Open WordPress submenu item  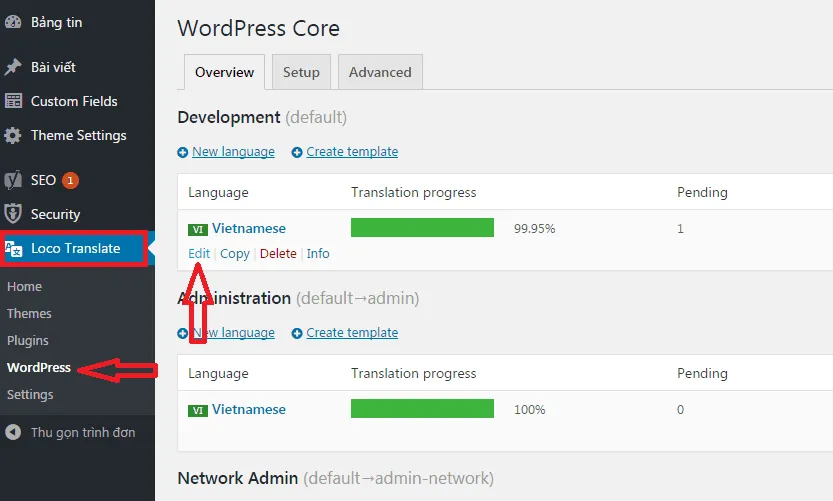[39, 367]
